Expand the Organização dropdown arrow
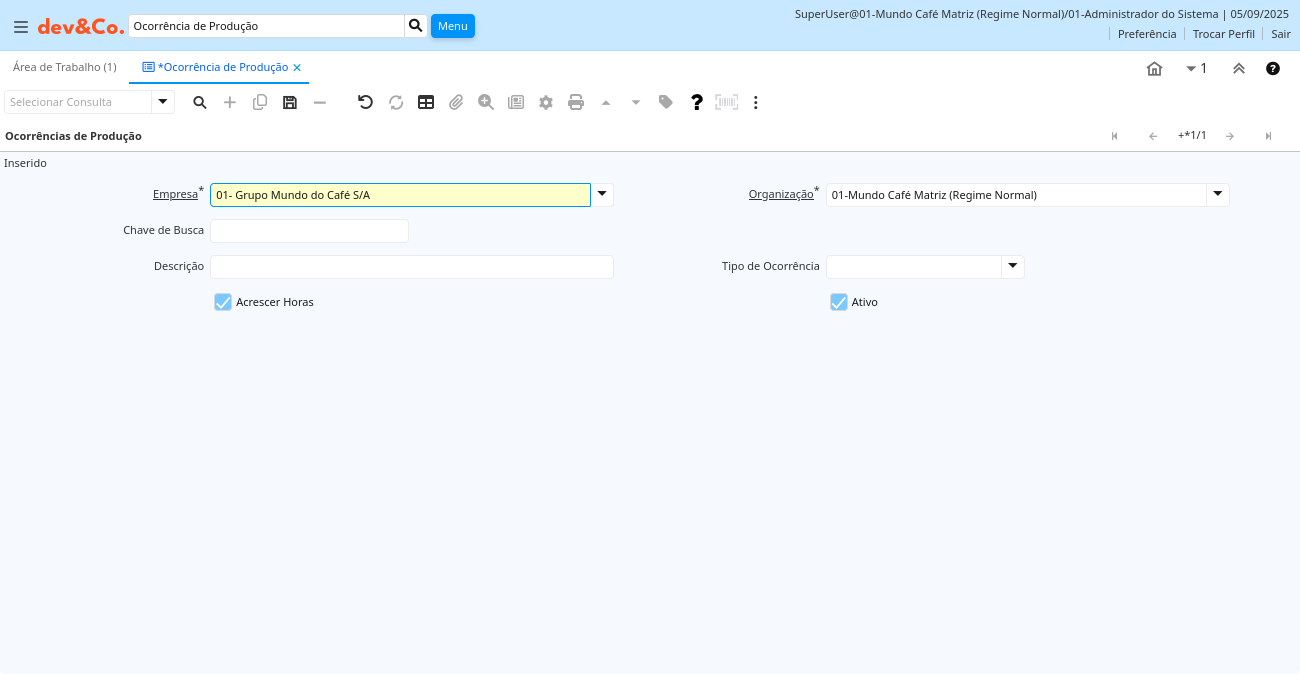The width and height of the screenshot is (1300, 674). 1217,194
